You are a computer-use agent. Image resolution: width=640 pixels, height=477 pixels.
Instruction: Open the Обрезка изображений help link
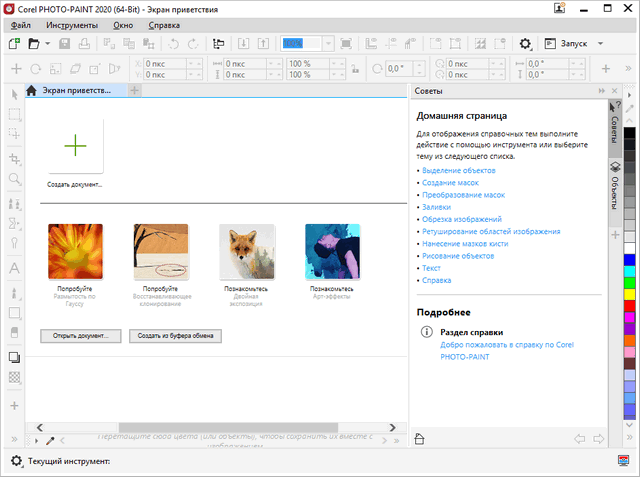pyautogui.click(x=460, y=219)
